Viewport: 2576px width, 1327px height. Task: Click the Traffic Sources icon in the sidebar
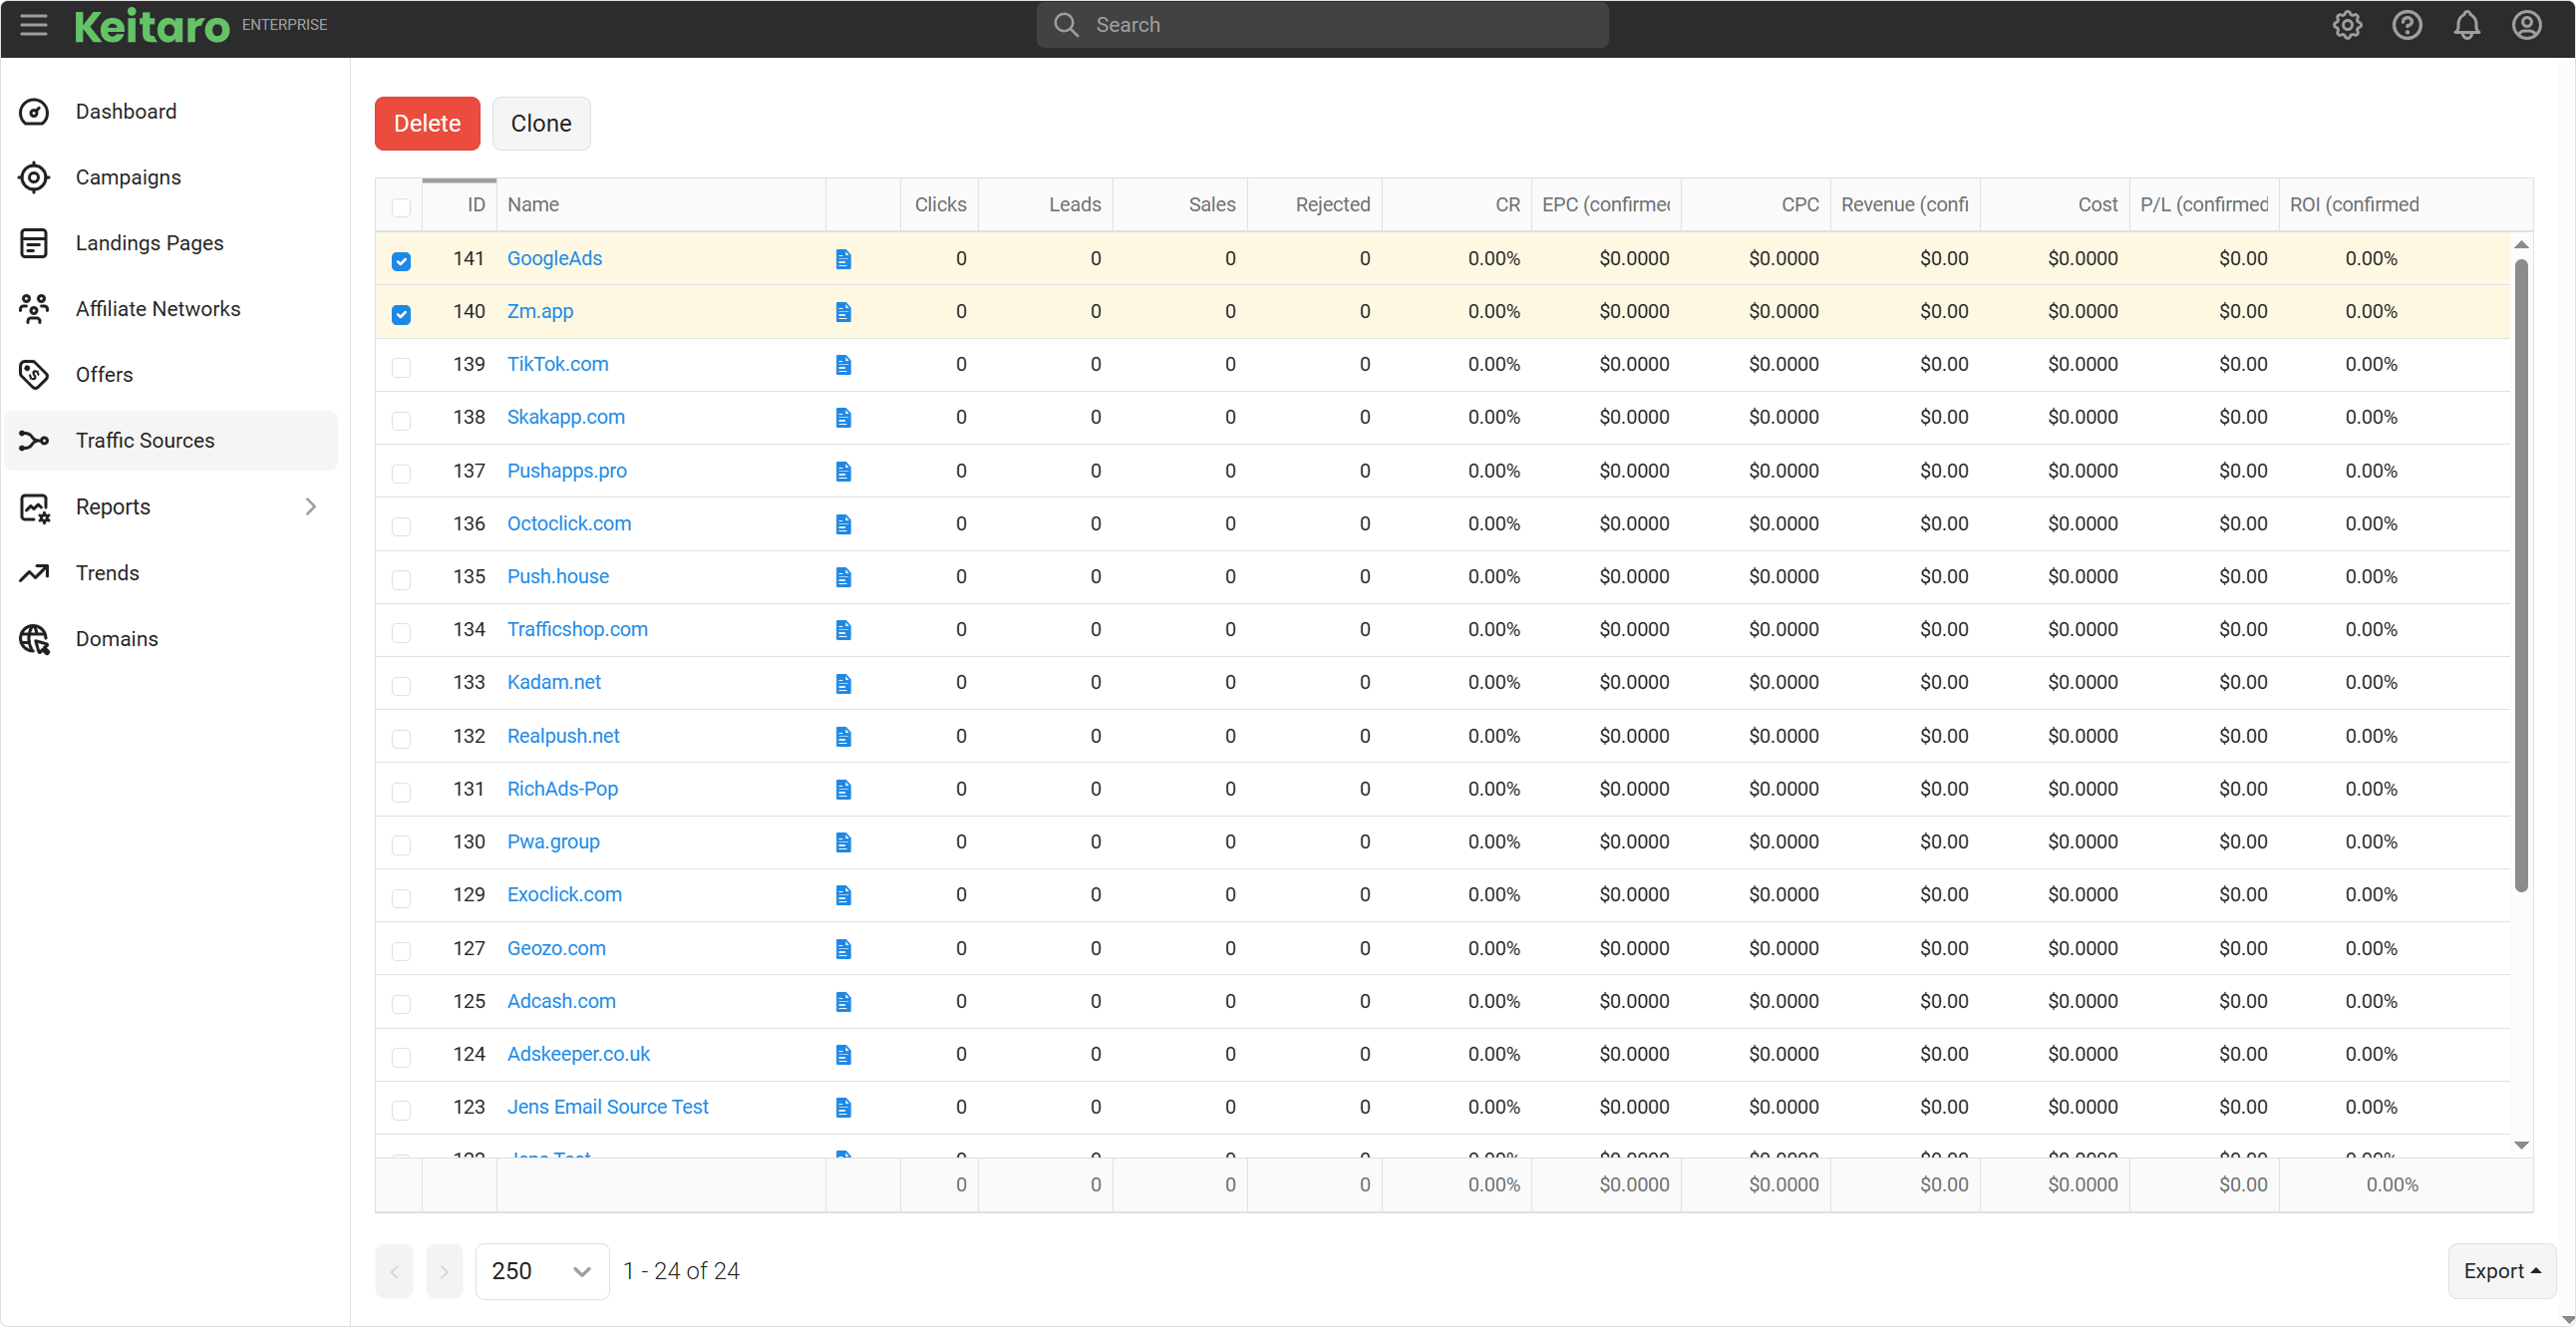(x=34, y=441)
